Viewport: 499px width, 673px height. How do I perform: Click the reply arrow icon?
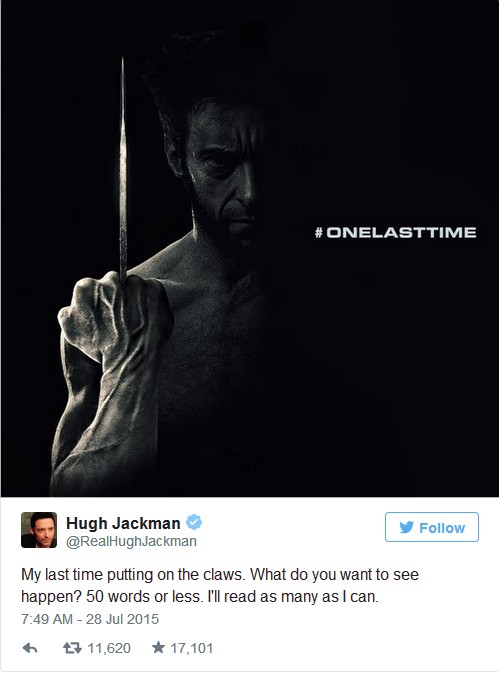[30, 648]
